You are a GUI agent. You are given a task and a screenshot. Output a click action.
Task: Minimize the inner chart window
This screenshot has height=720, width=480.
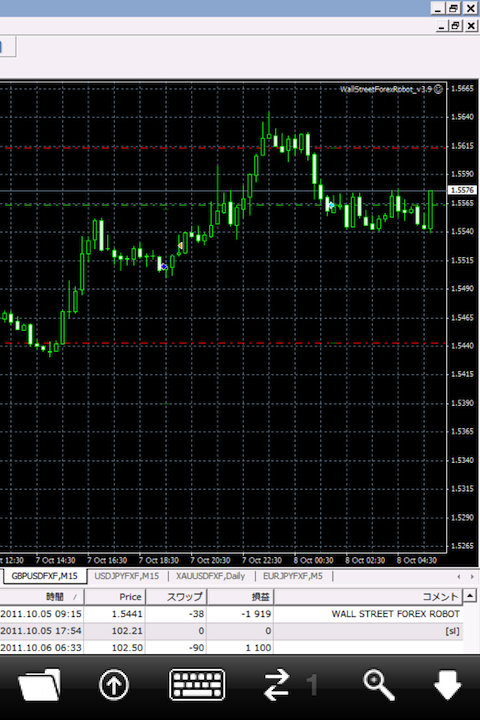tap(441, 26)
